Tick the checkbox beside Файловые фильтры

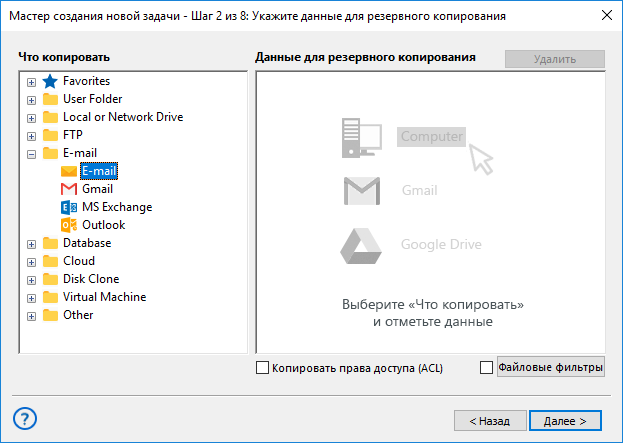pos(487,368)
